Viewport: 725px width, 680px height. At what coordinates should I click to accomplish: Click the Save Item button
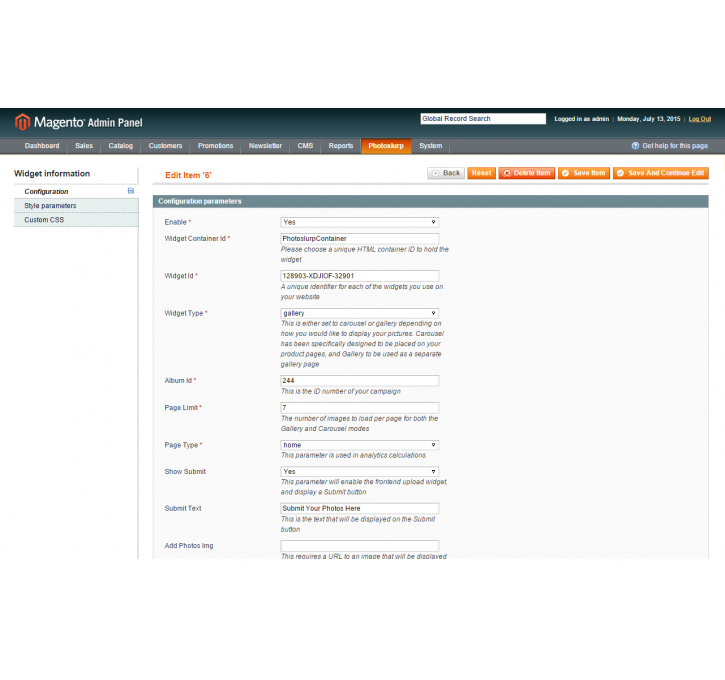pos(584,173)
